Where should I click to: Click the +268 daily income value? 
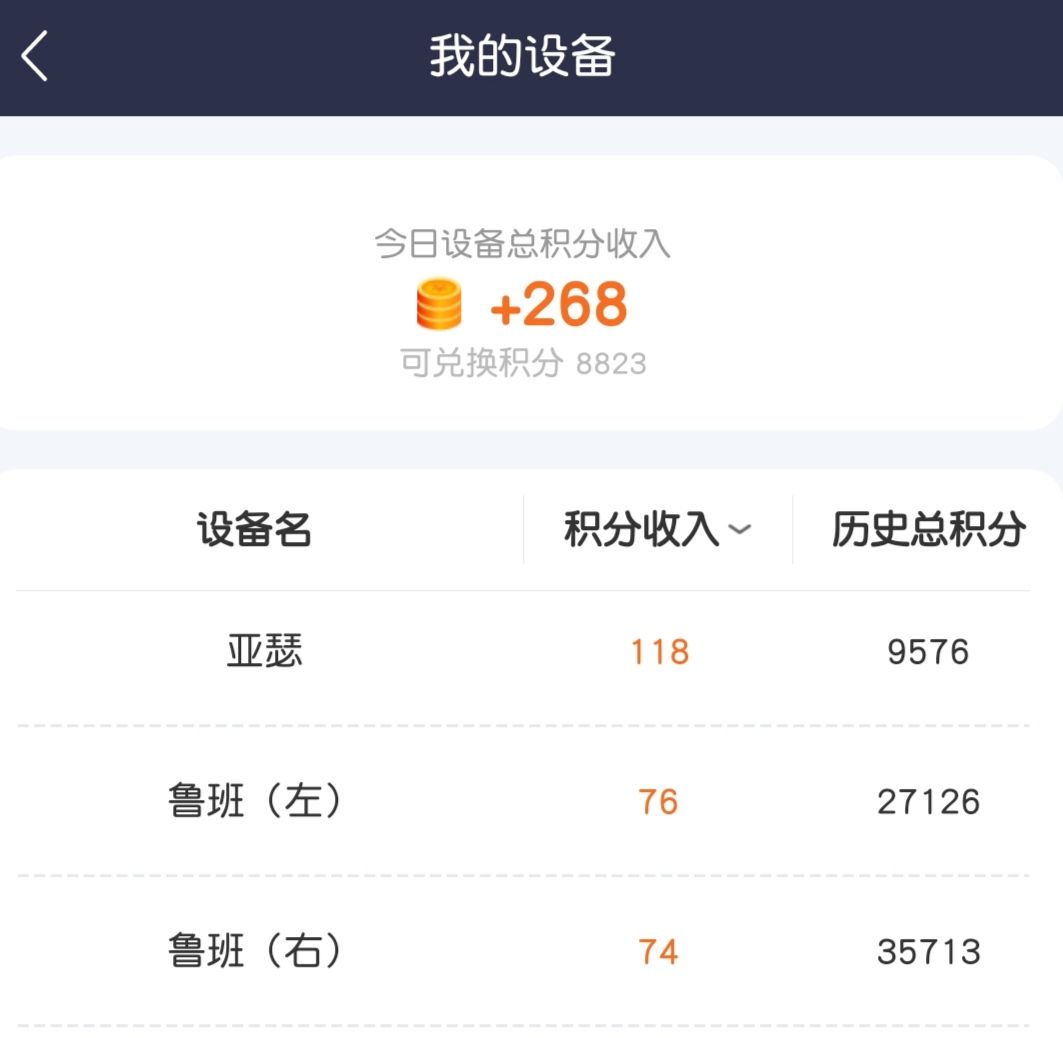pos(559,304)
